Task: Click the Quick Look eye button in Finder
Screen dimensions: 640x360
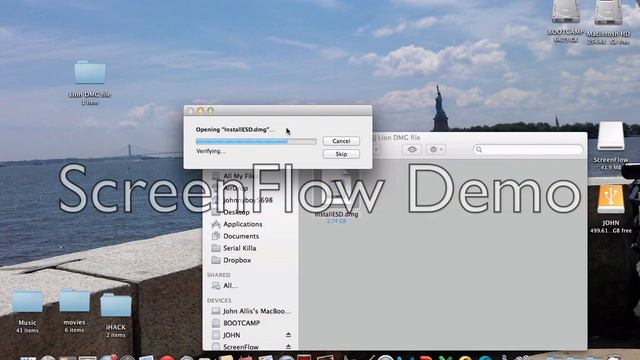Action: [x=412, y=149]
